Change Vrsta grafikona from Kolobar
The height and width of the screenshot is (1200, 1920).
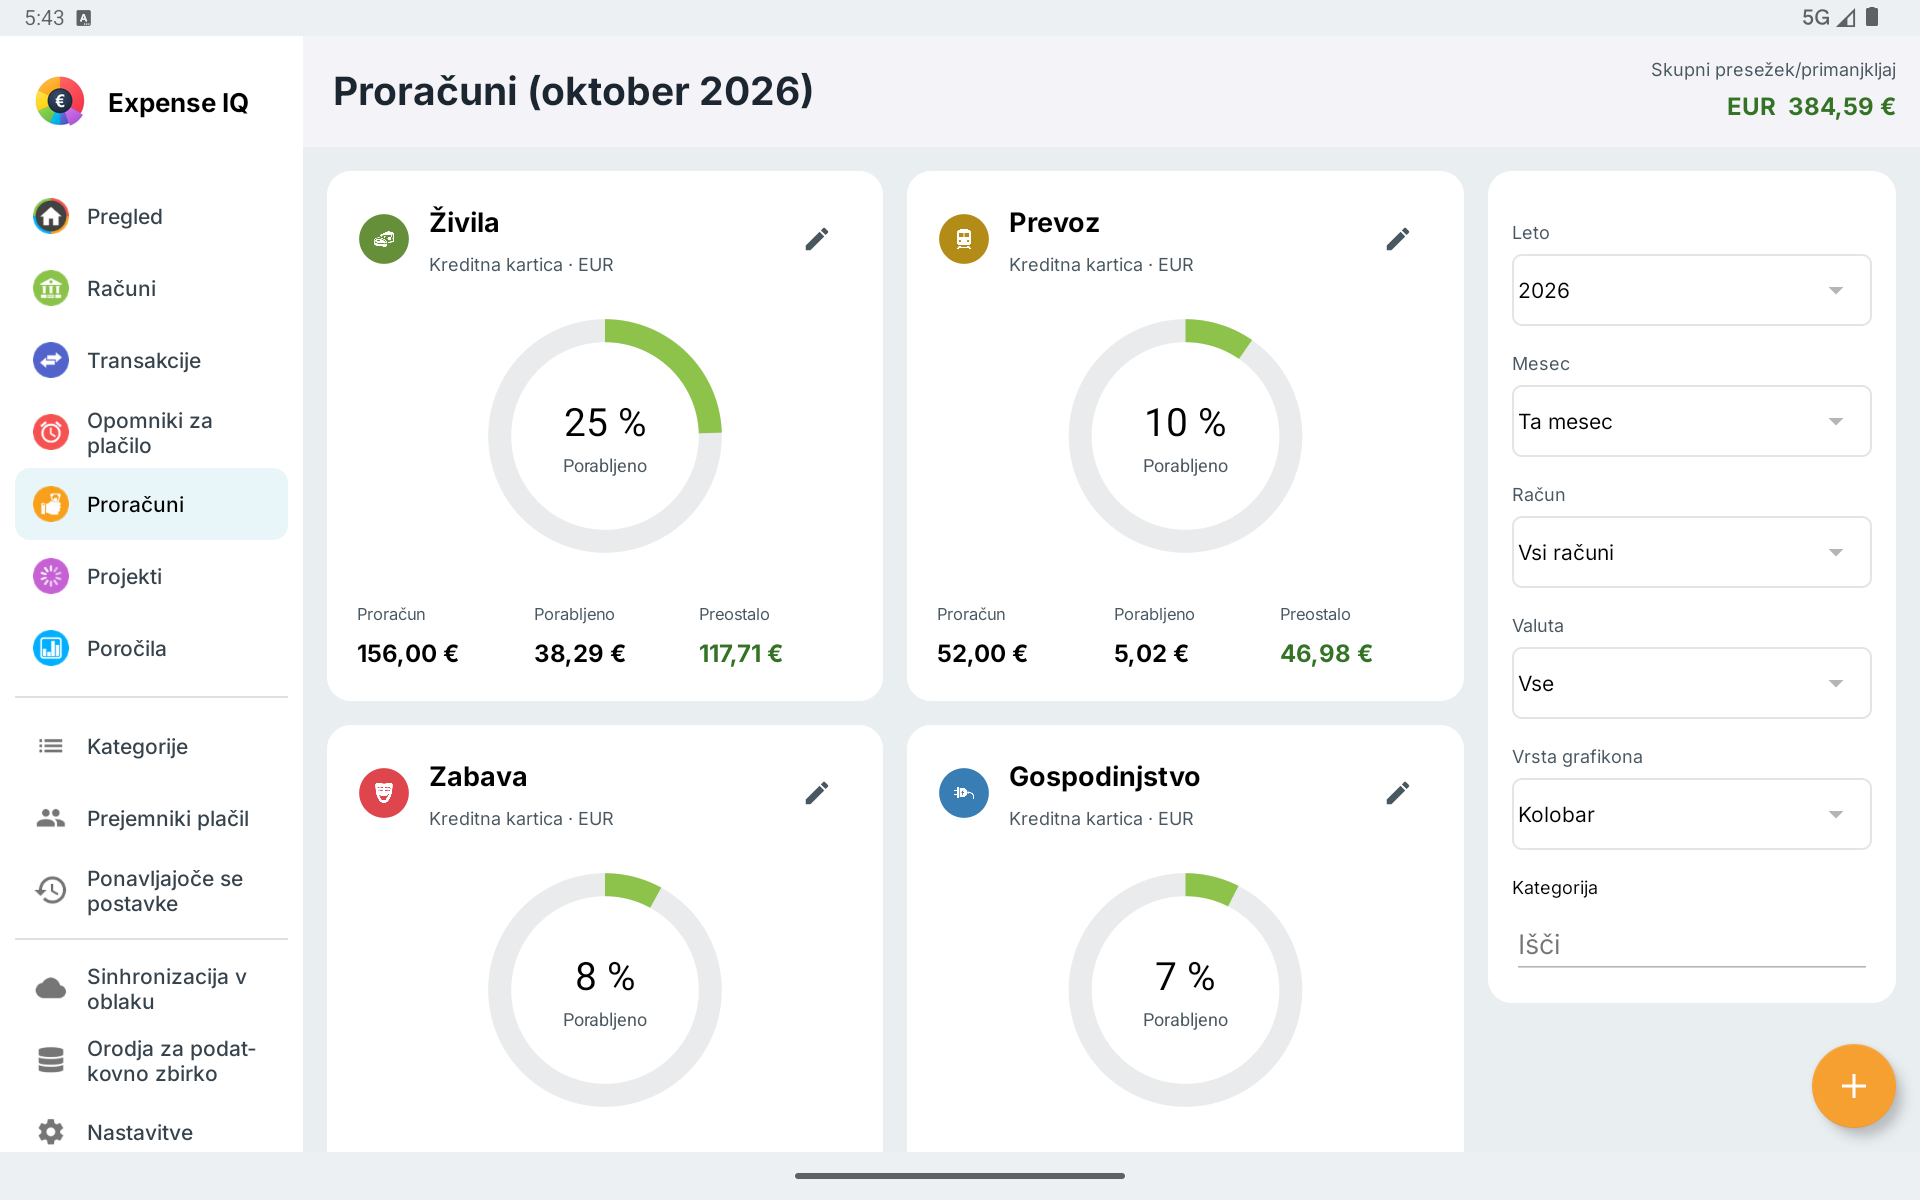1691,814
